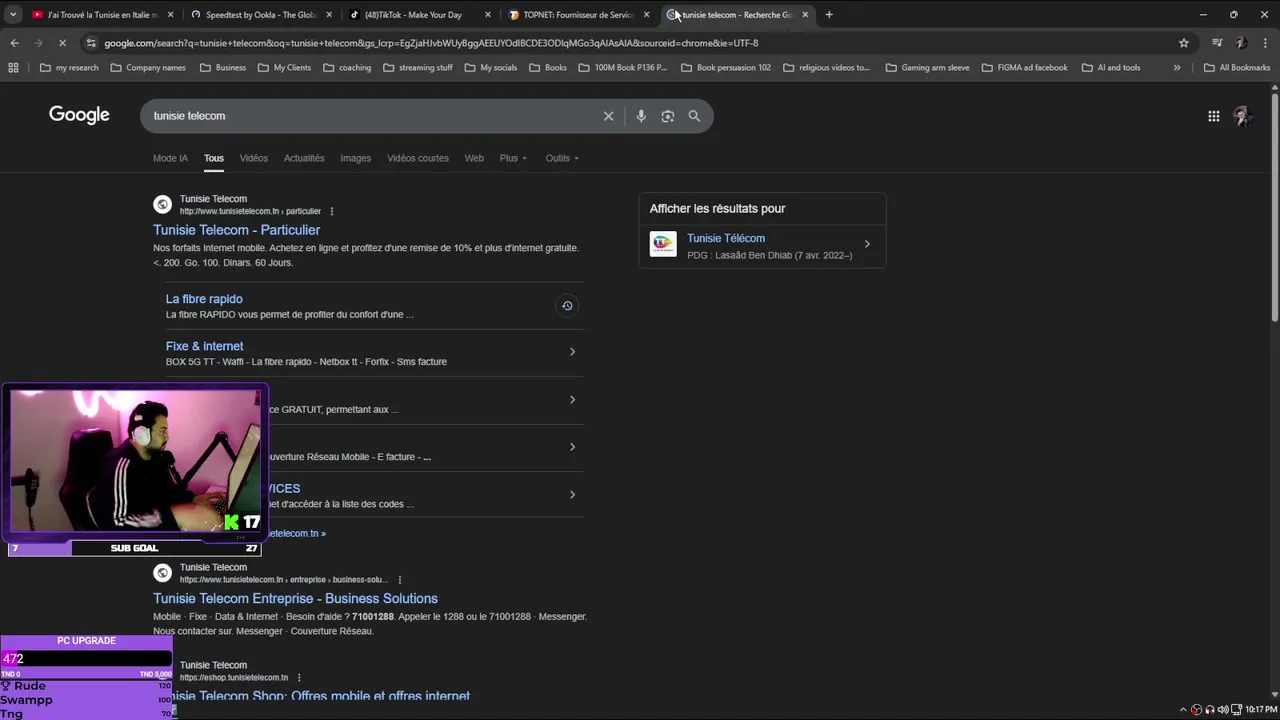The width and height of the screenshot is (1280, 720).
Task: Click the history clock icon beside La fibre rapido
Action: [567, 306]
